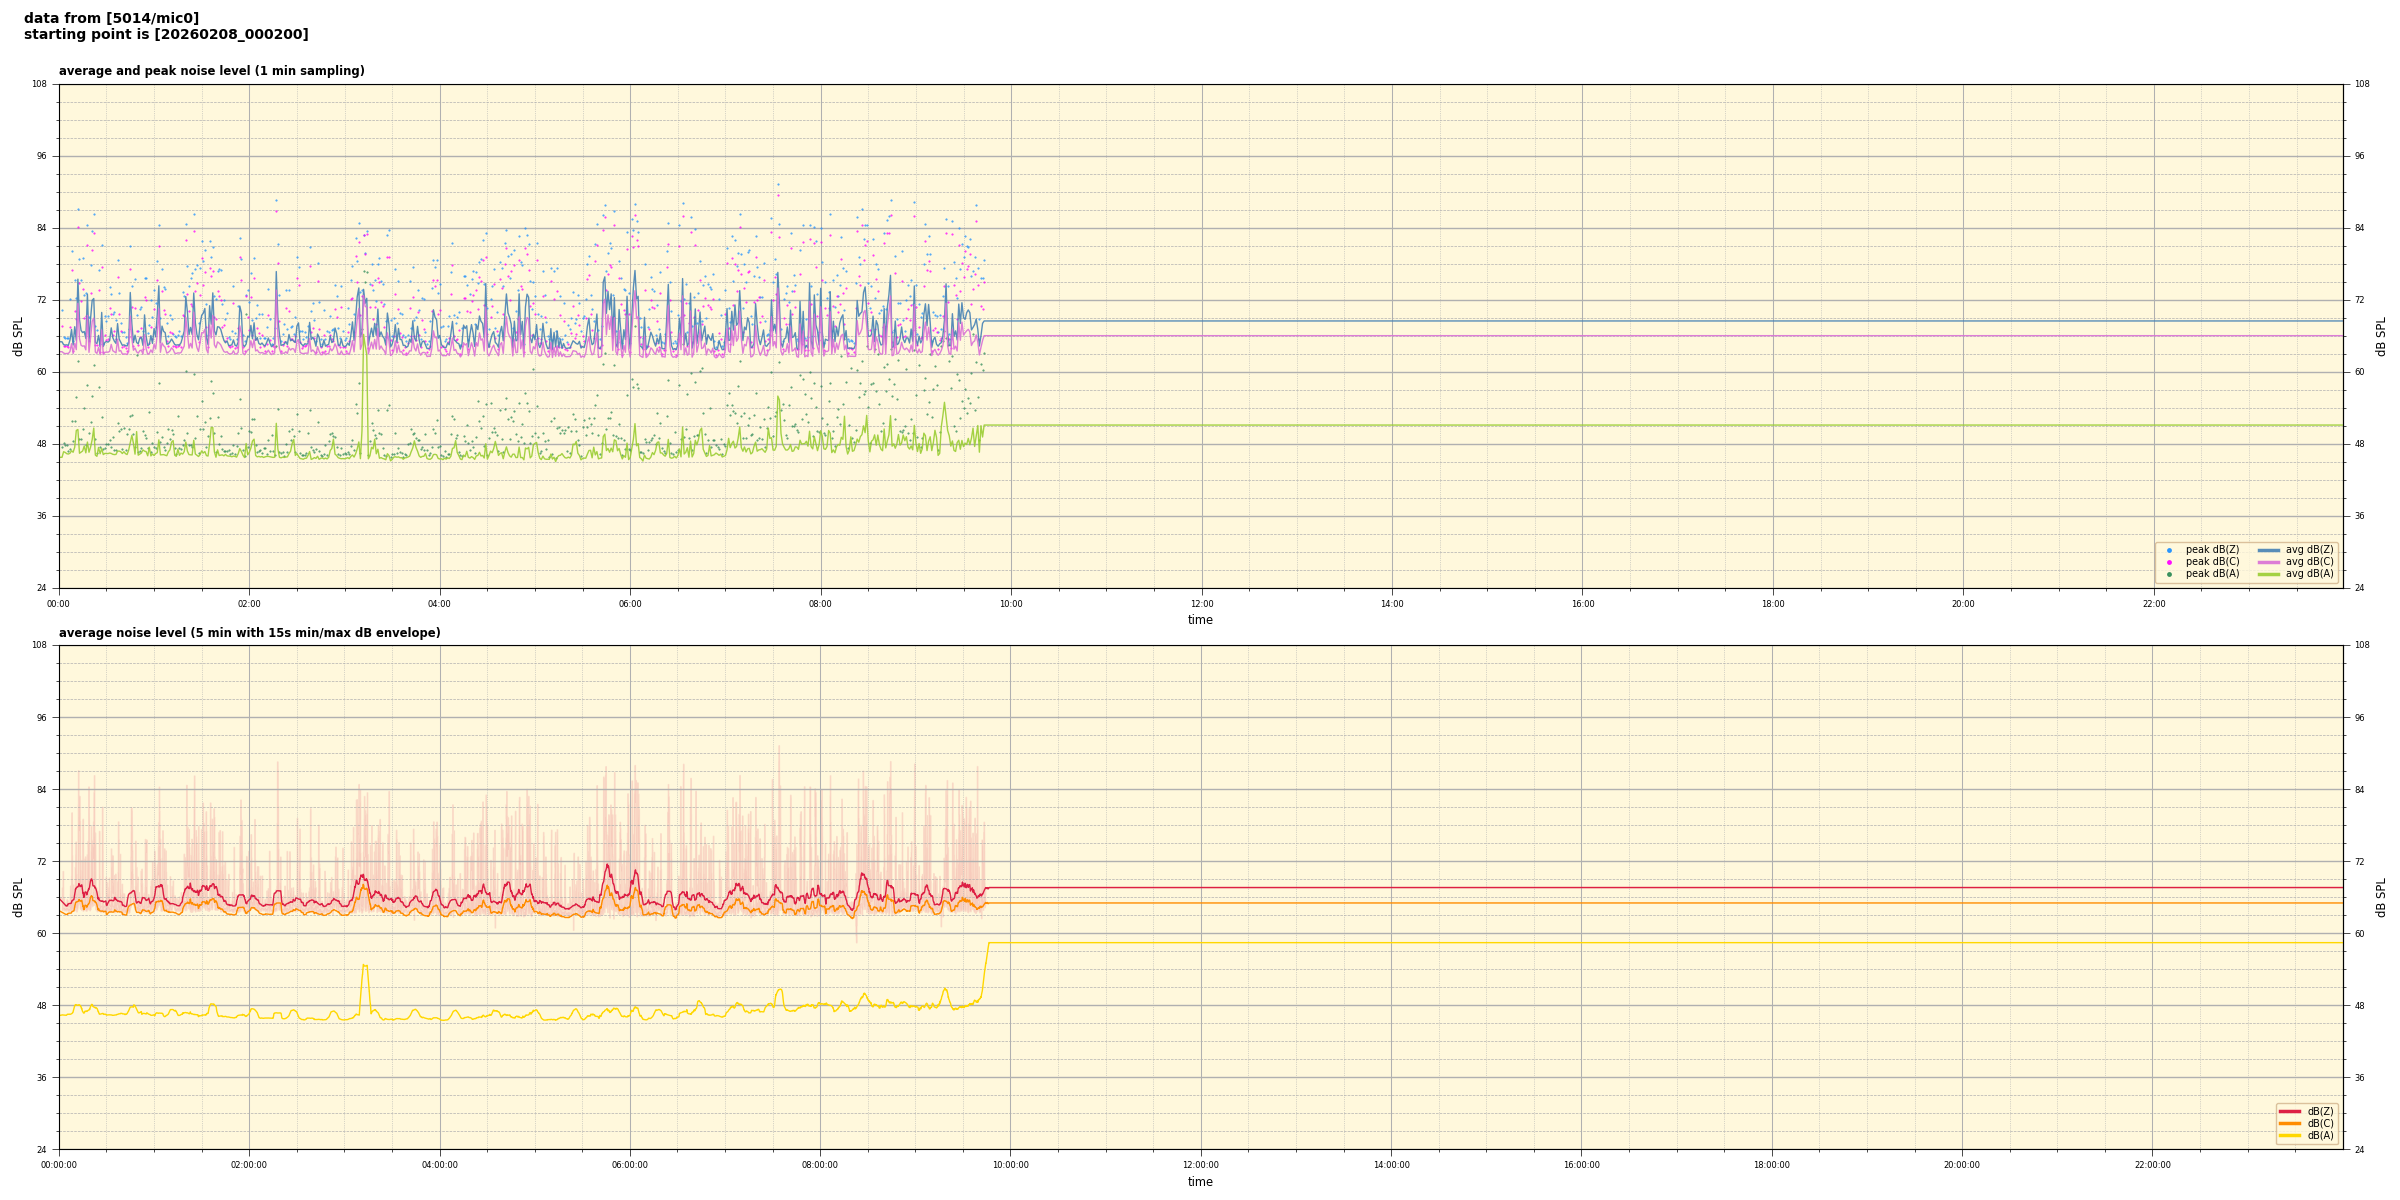The image size is (2400, 1200).
Task: Click the 22:00 tick label on top chart
Action: 2154,604
